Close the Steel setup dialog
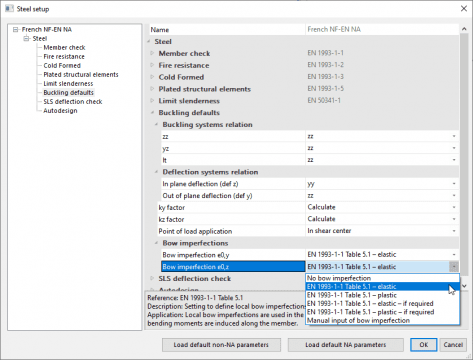The height and width of the screenshot is (360, 473). [464, 9]
